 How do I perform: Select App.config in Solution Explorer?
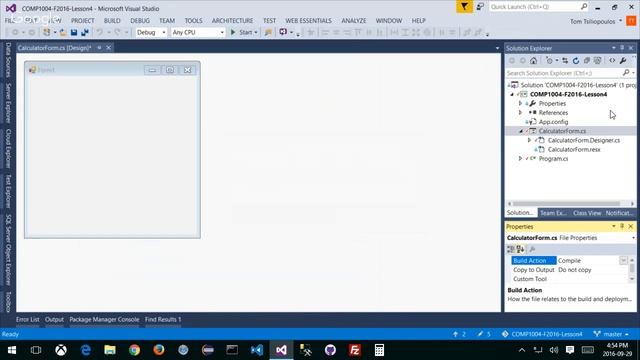[553, 122]
